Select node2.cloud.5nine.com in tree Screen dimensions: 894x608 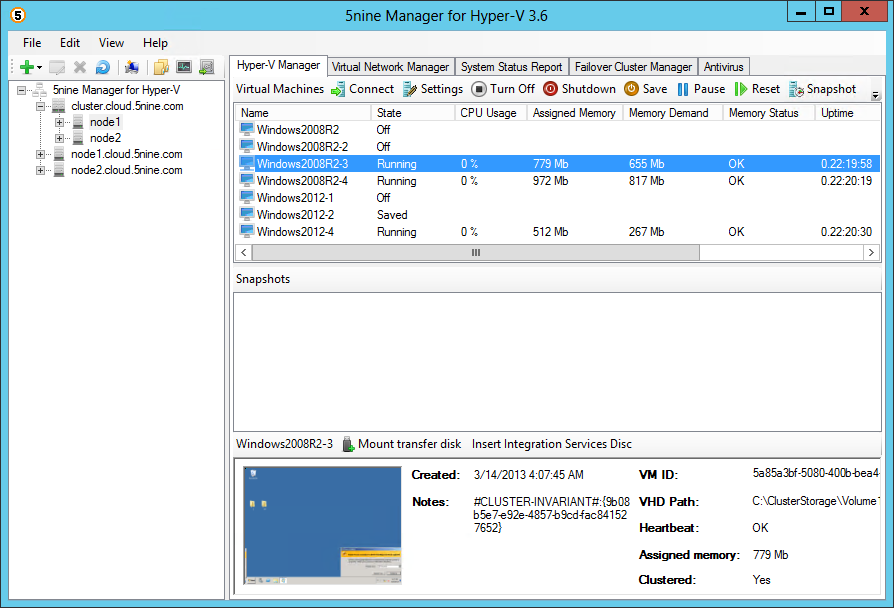point(127,170)
